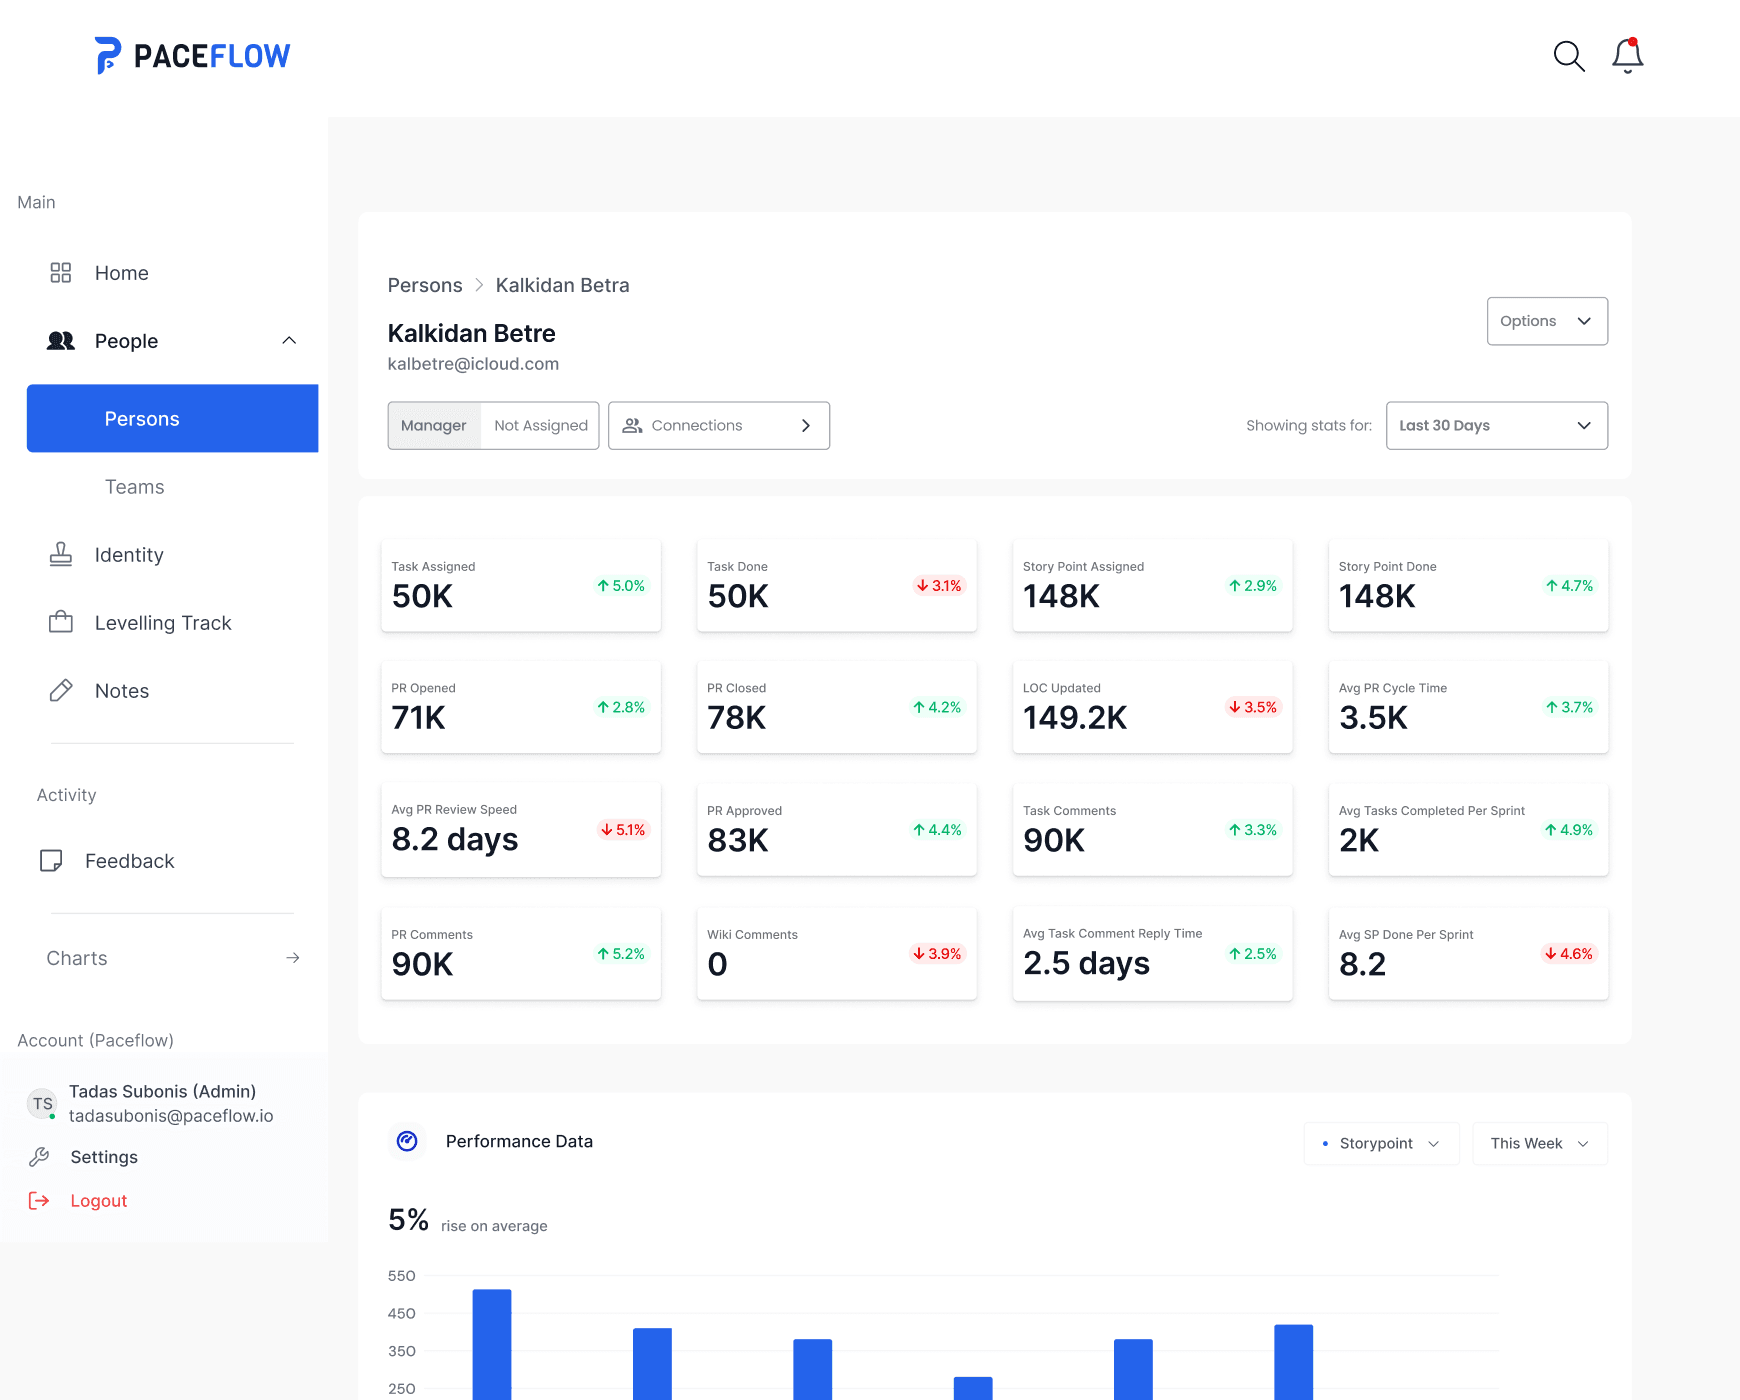Open the Options dropdown

[x=1546, y=321]
